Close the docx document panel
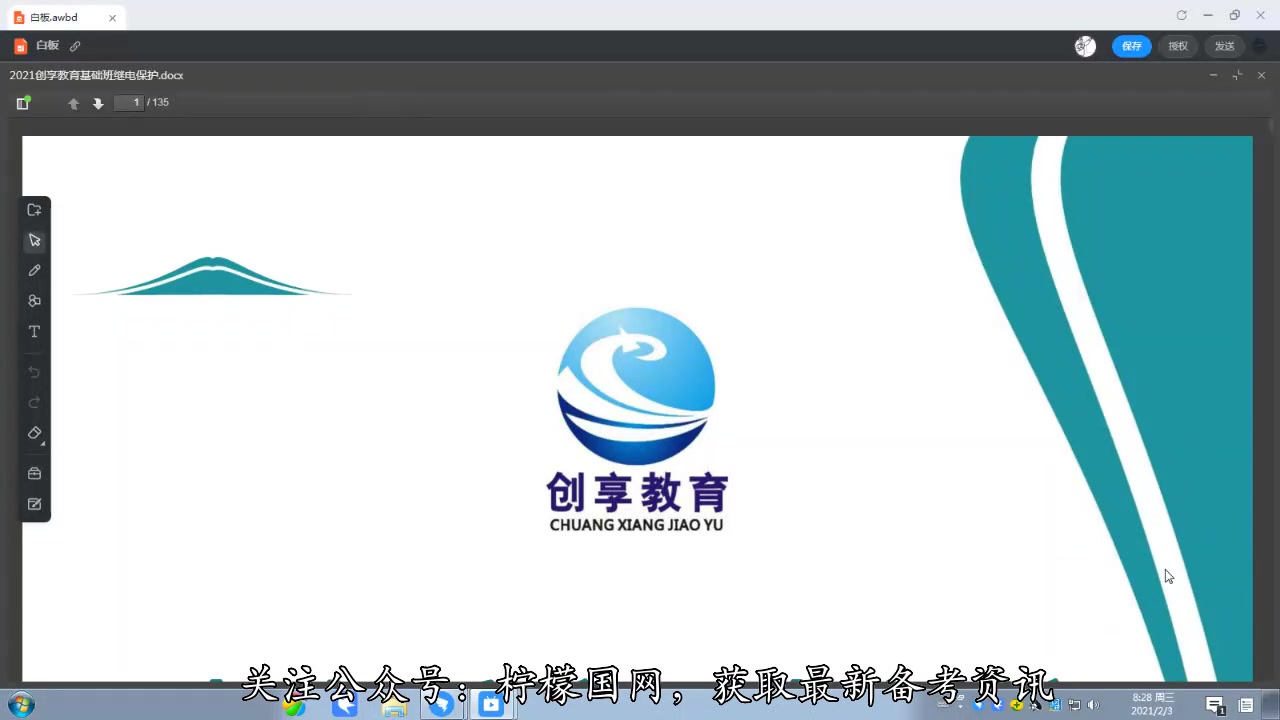The image size is (1280, 720). point(1261,75)
